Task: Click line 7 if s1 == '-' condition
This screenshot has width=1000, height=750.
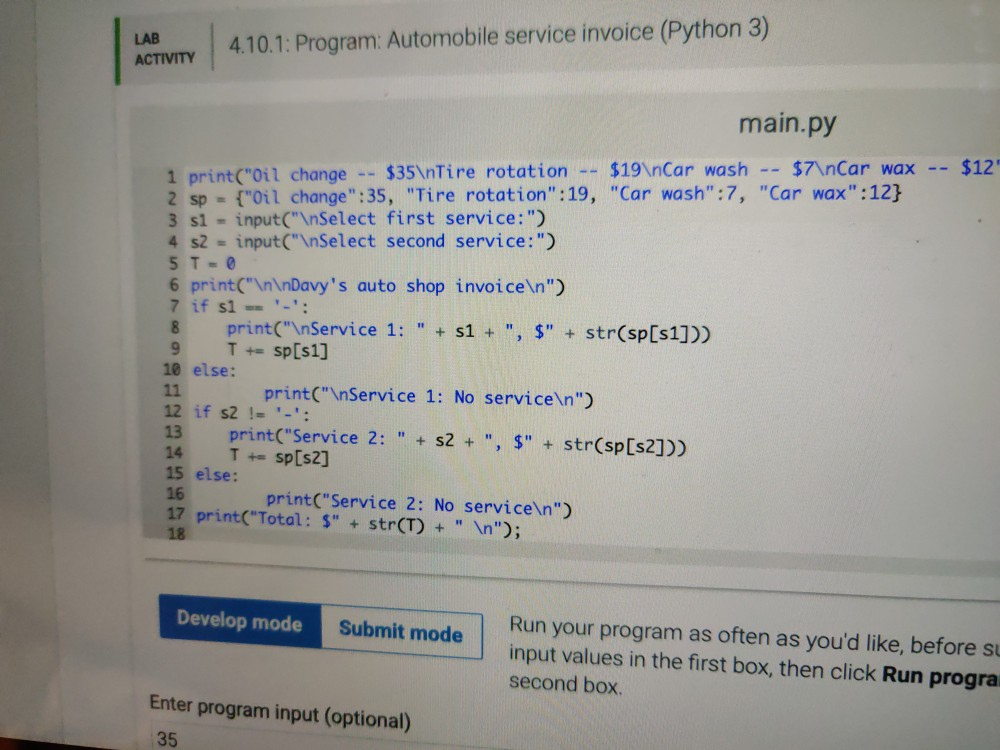Action: pyautogui.click(x=250, y=307)
